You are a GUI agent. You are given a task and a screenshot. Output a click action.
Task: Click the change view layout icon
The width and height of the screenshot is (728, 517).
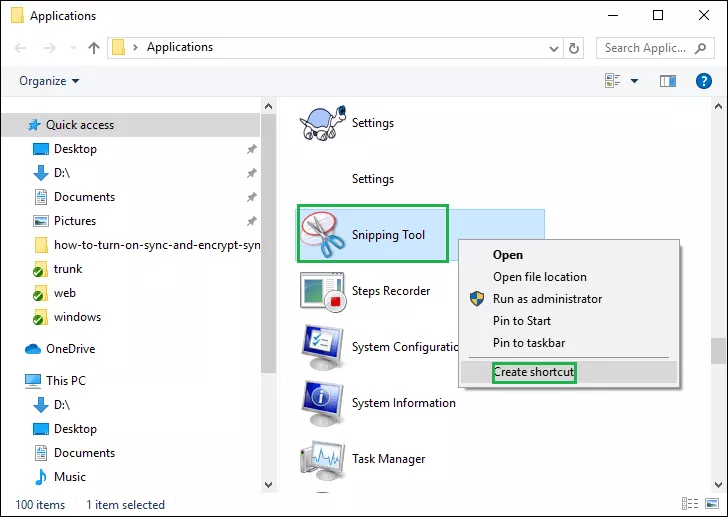tap(612, 81)
